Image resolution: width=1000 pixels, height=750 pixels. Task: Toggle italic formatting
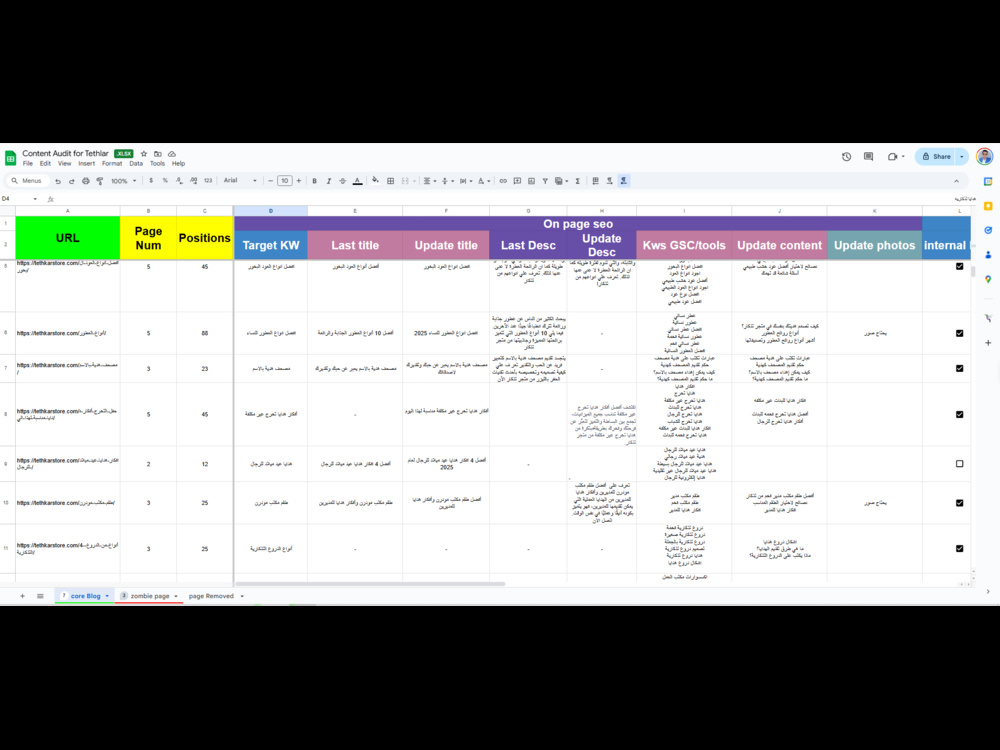(328, 181)
